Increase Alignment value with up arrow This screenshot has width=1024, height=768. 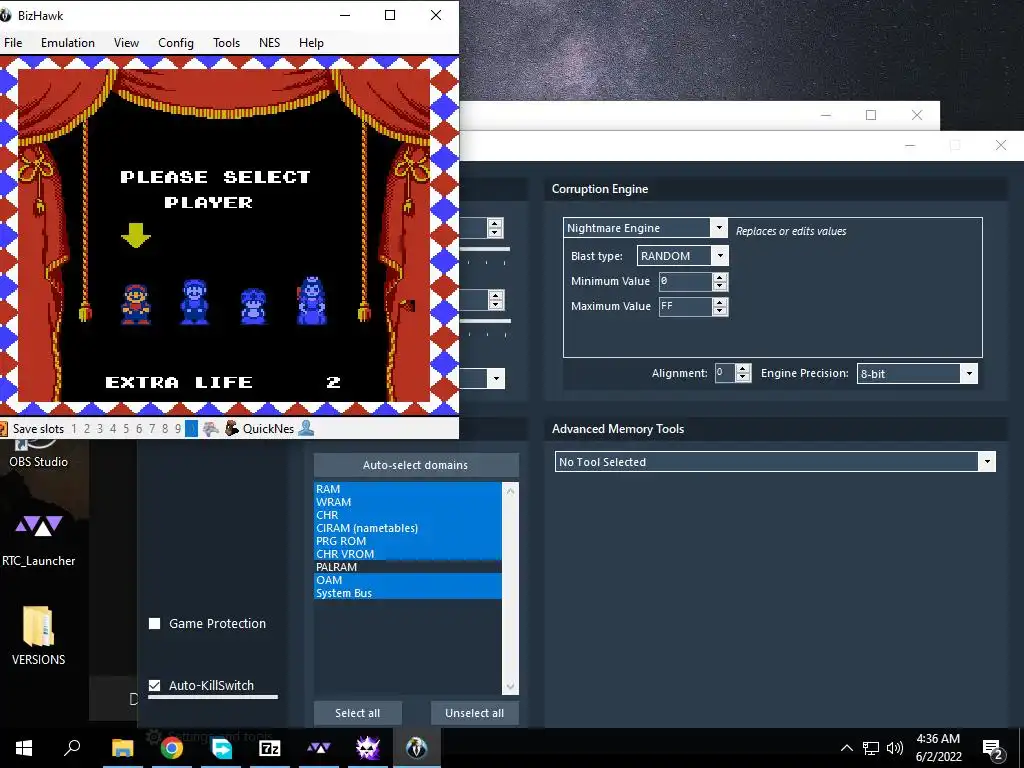(x=742, y=368)
